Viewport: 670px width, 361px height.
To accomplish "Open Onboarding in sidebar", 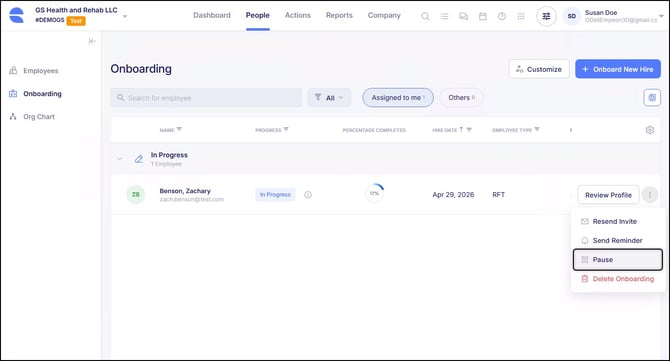I will coord(42,94).
